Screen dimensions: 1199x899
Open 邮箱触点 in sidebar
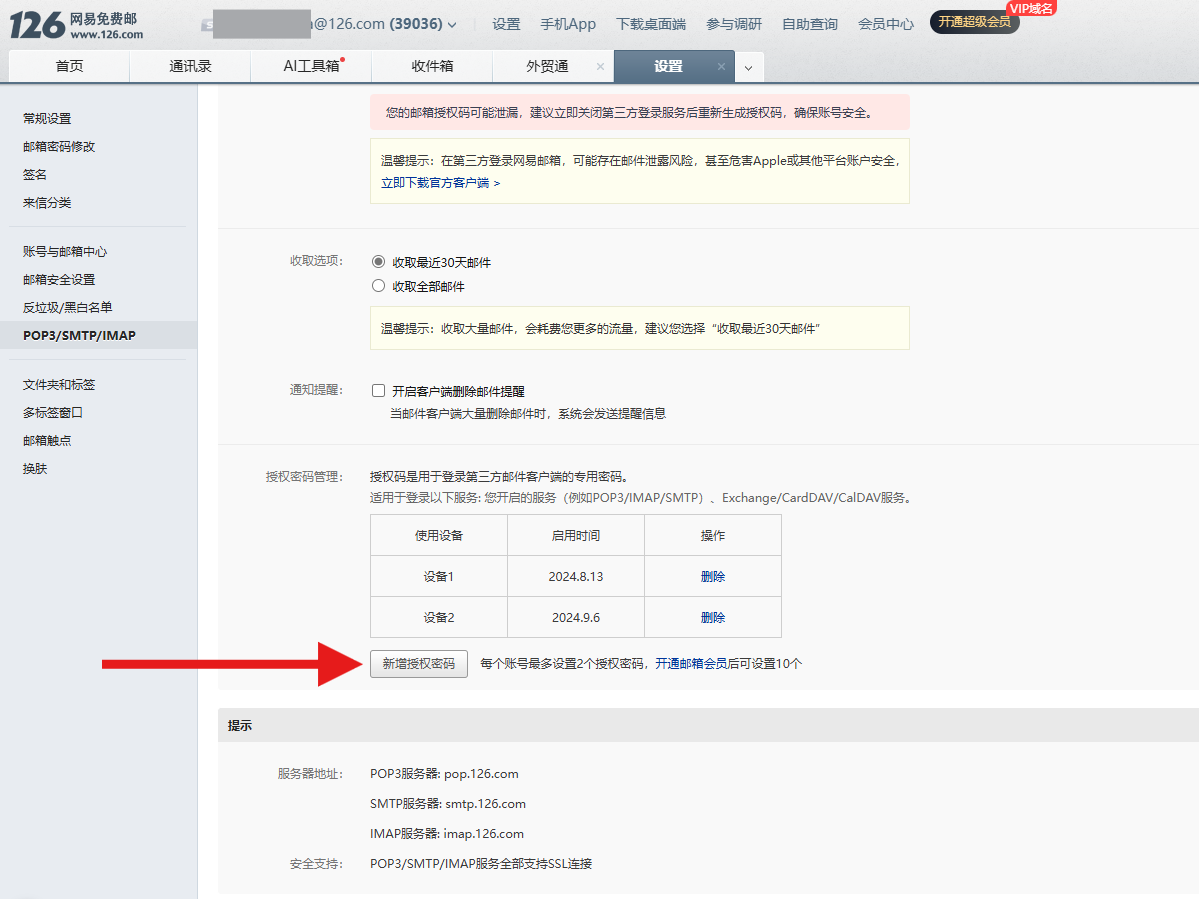[x=47, y=440]
